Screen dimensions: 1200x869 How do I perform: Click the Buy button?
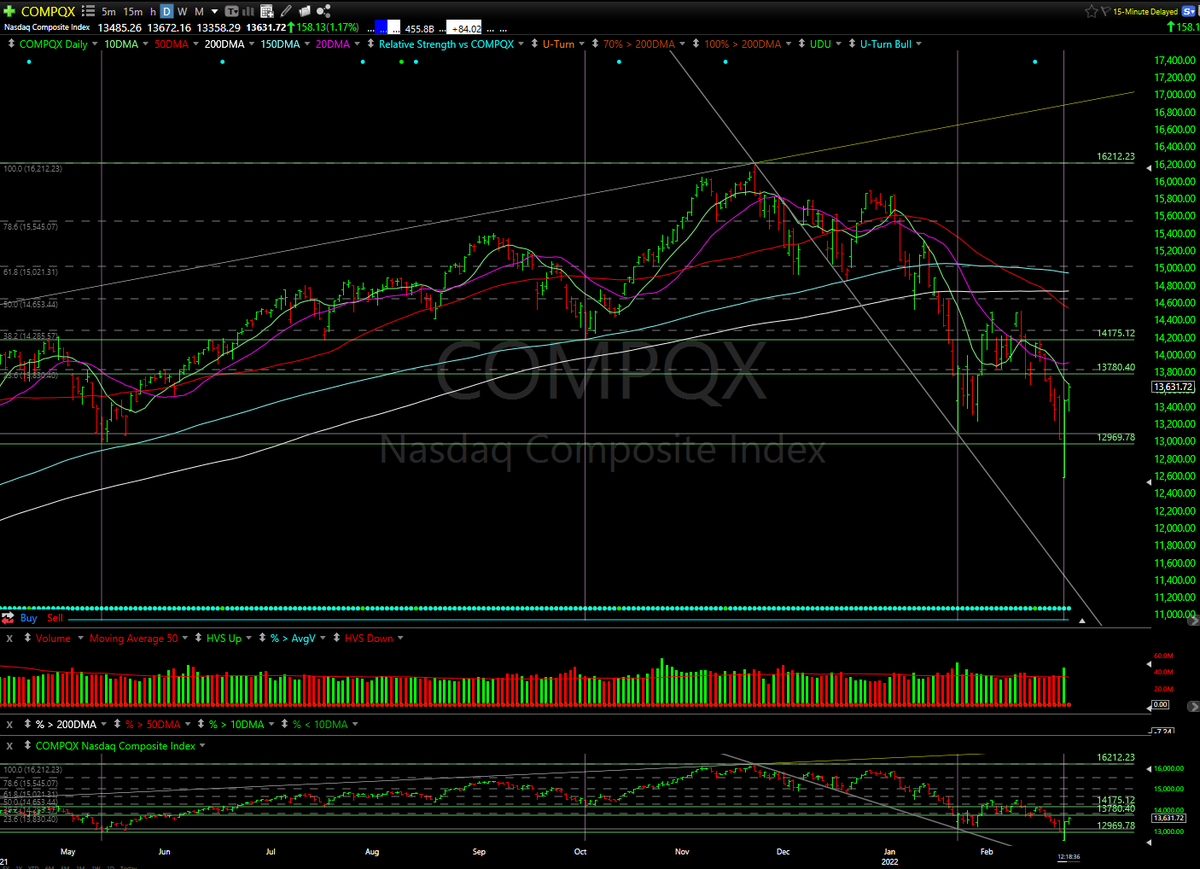pyautogui.click(x=29, y=618)
